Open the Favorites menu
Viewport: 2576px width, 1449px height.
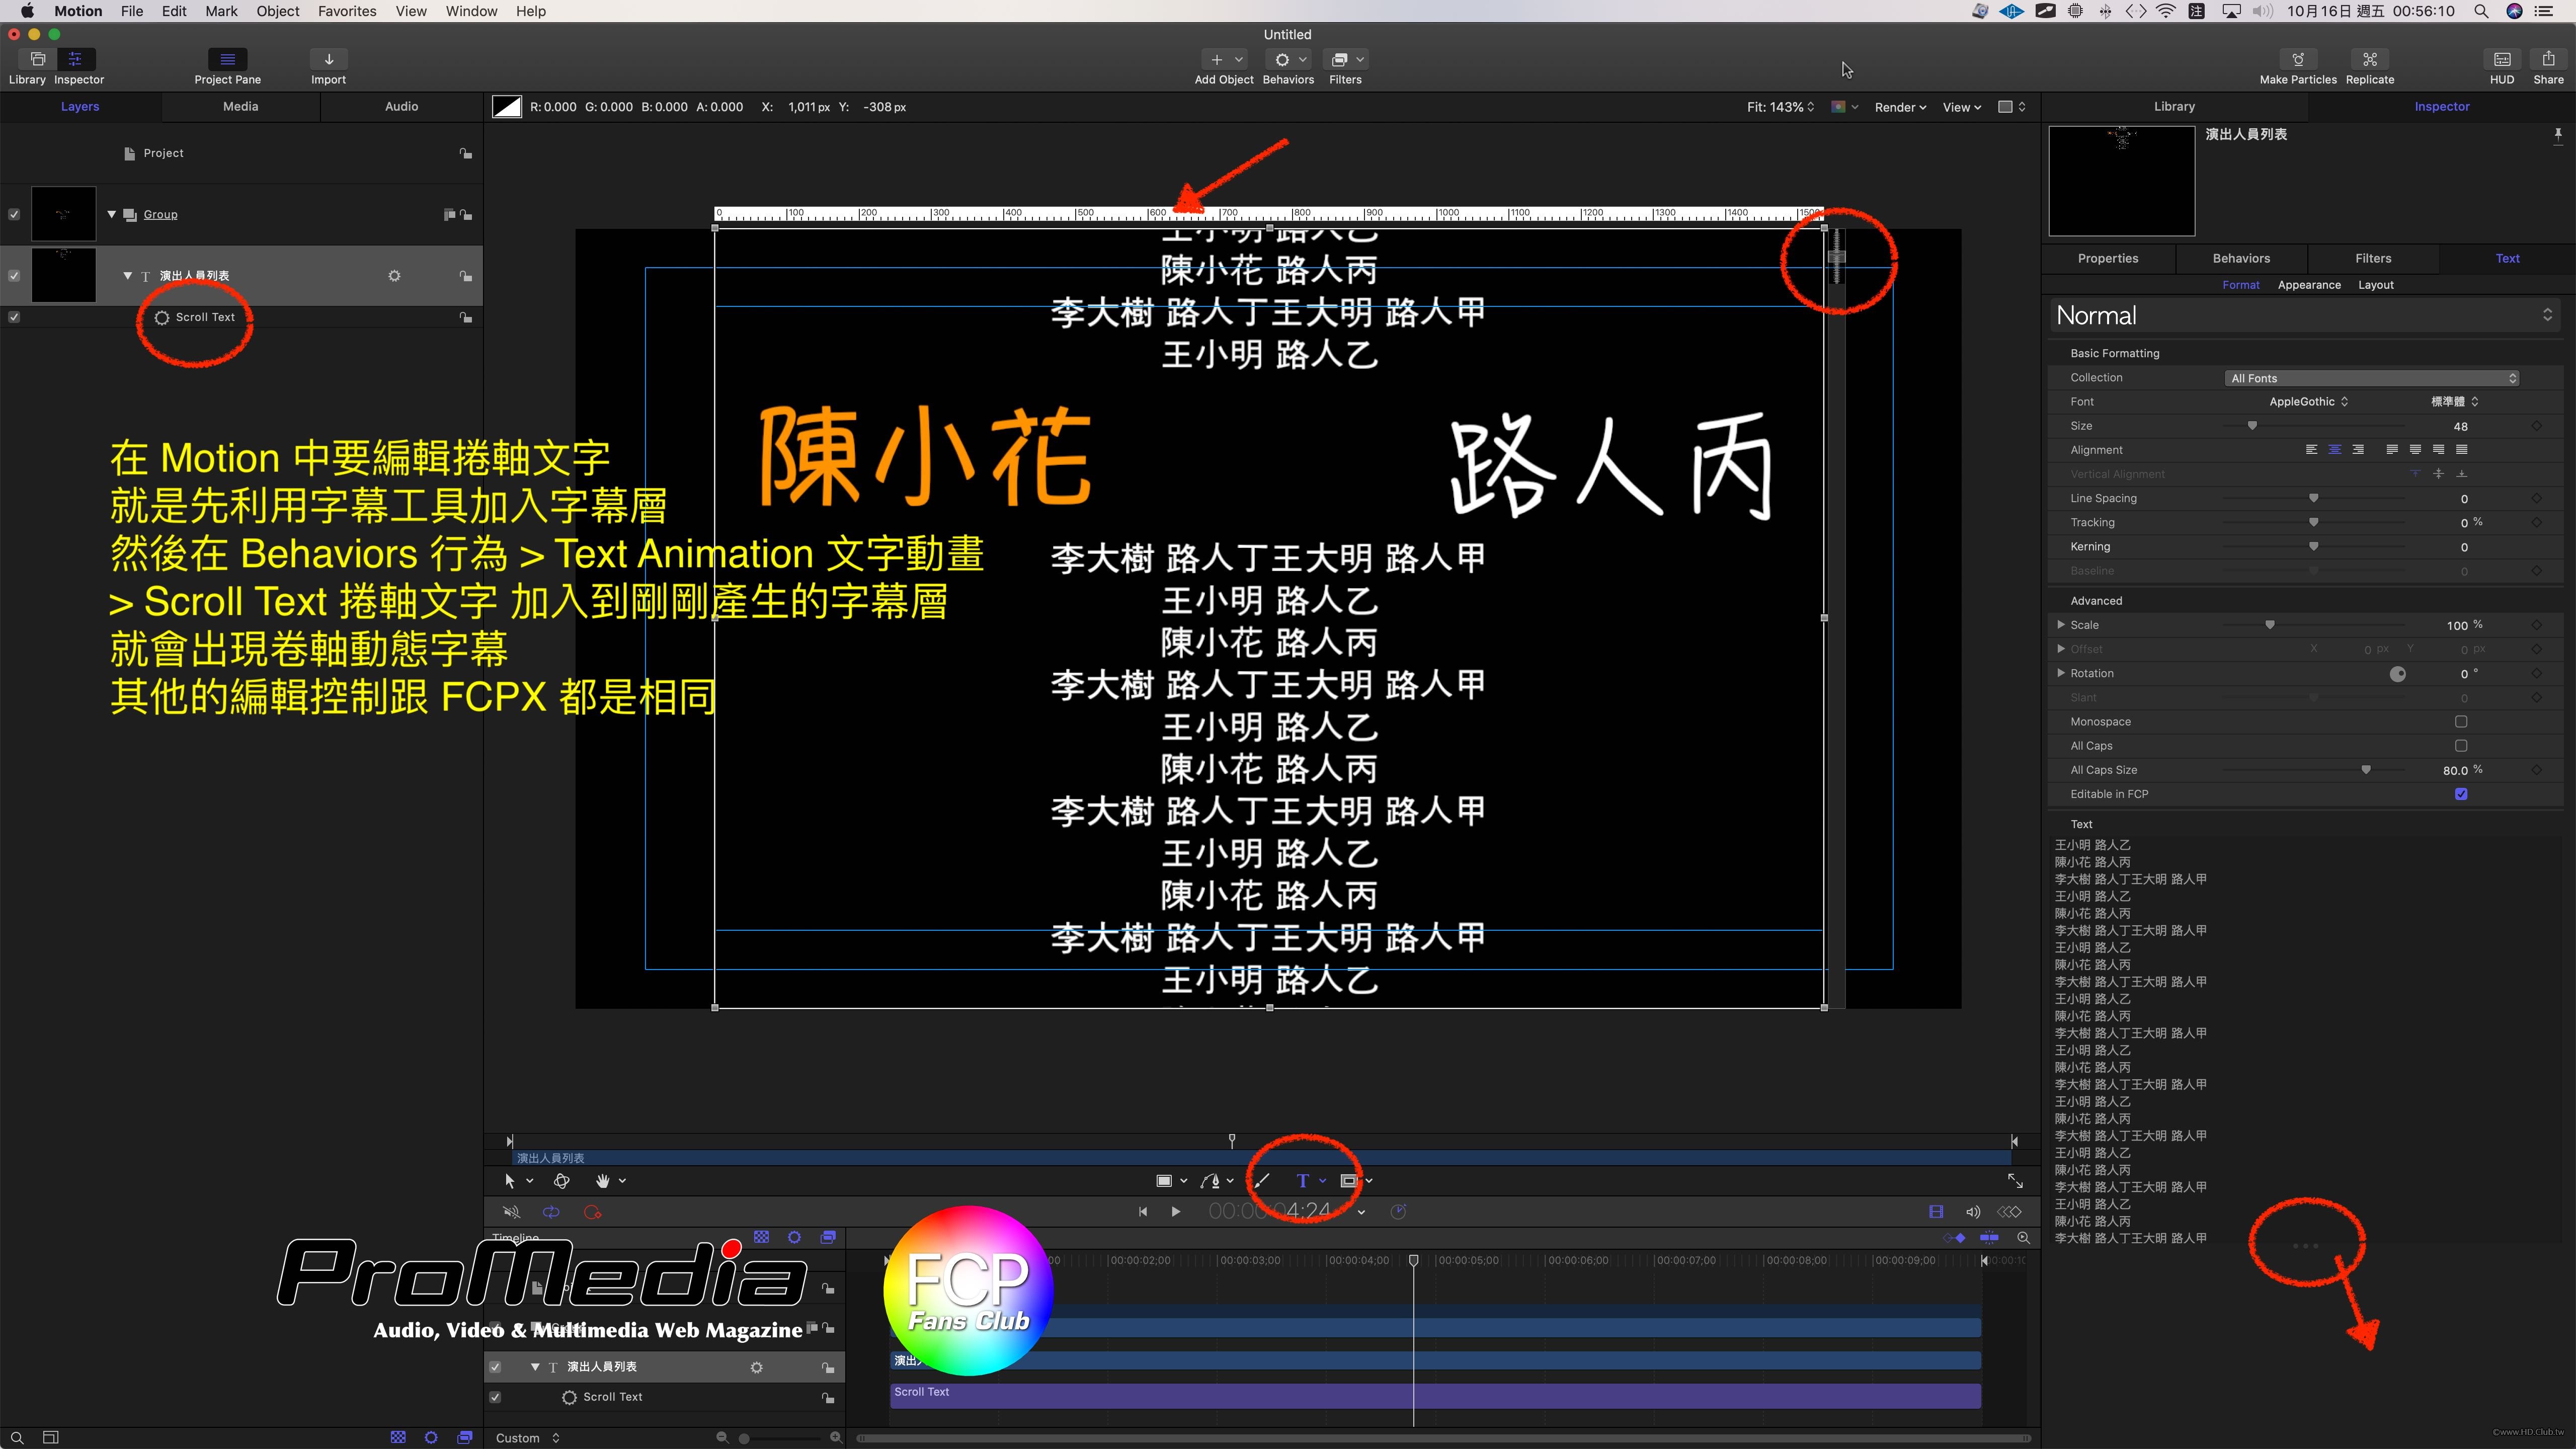coord(347,11)
